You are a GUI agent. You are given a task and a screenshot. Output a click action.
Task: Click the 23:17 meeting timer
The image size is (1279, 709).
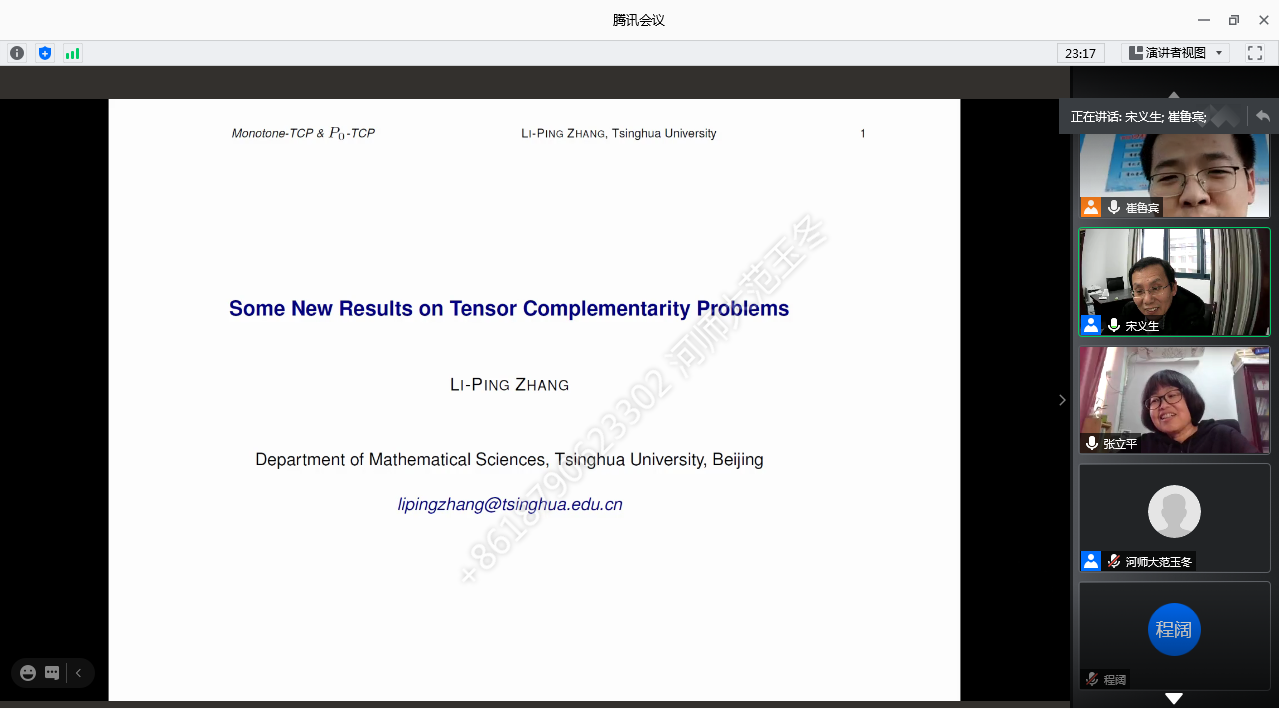pyautogui.click(x=1080, y=53)
